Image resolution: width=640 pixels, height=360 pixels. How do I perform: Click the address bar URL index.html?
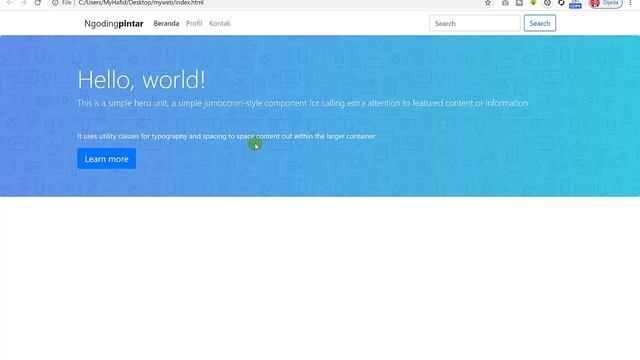point(141,3)
